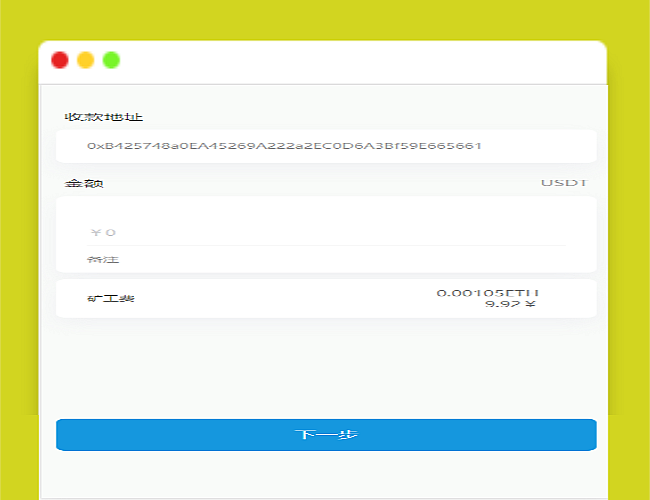This screenshot has height=500, width=650.
Task: Click the 0xB425 wallet address text
Action: 284,146
